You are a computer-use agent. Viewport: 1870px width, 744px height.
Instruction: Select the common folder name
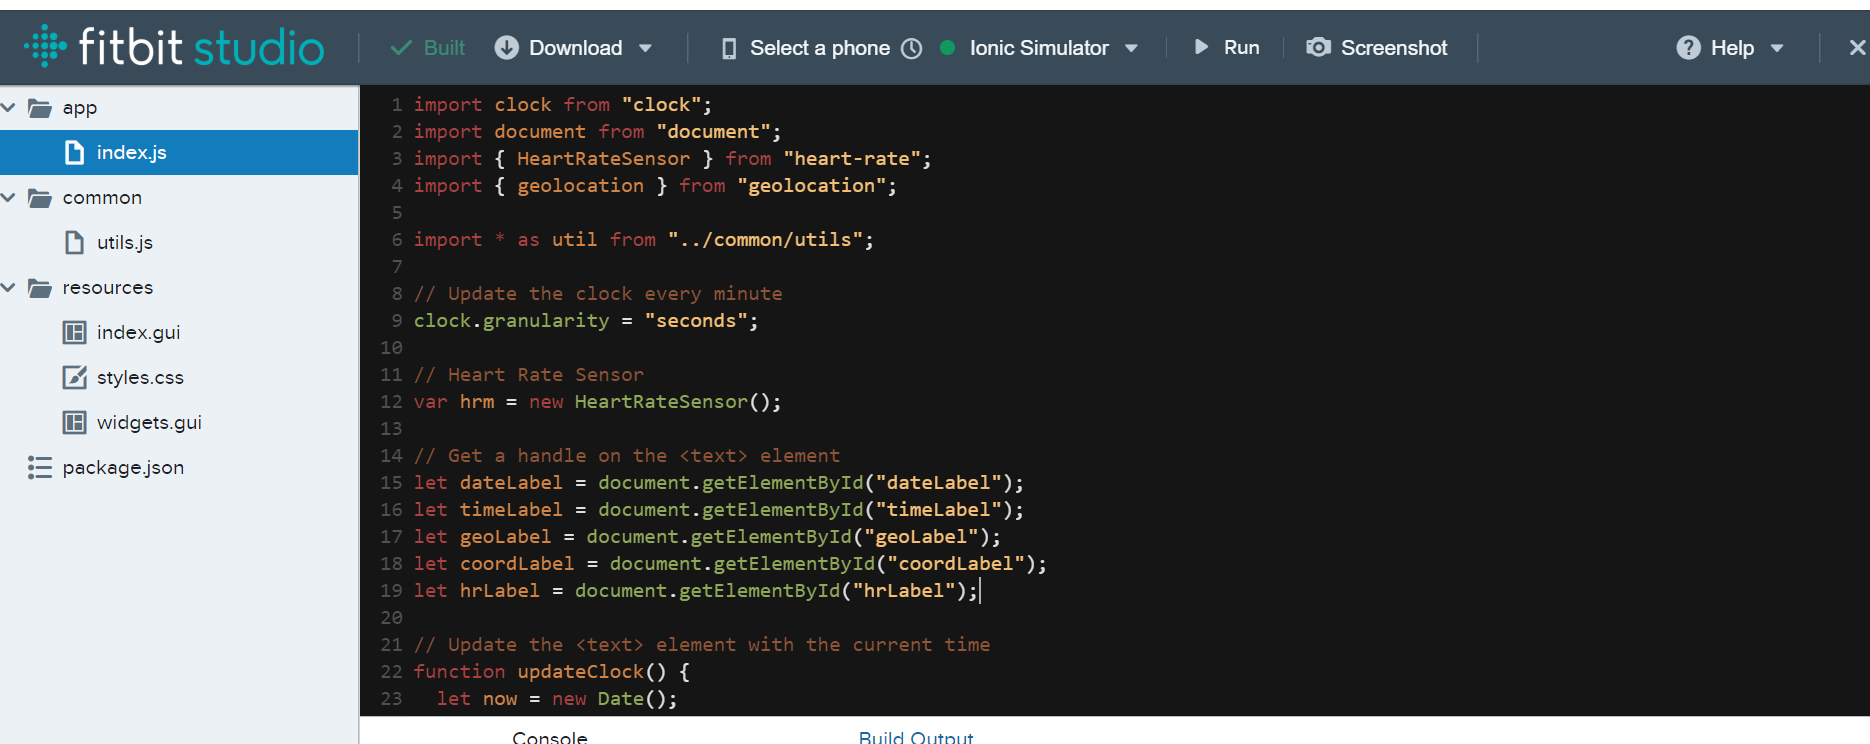tap(102, 198)
